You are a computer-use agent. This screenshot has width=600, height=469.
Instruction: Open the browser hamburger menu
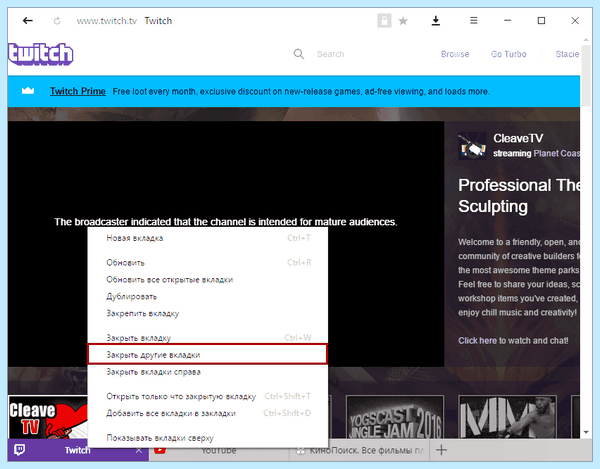tap(473, 21)
